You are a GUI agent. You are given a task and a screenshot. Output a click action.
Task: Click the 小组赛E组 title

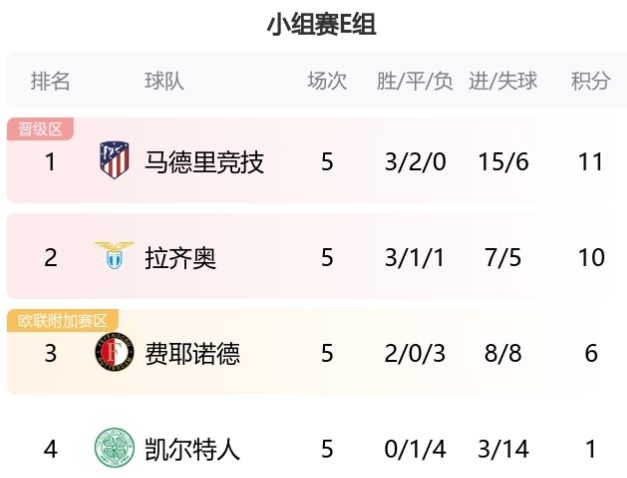(321, 24)
